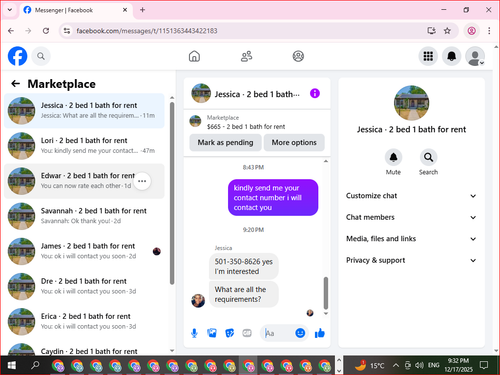Click the message input field Aa
Screen dimensions: 500x375
point(279,333)
